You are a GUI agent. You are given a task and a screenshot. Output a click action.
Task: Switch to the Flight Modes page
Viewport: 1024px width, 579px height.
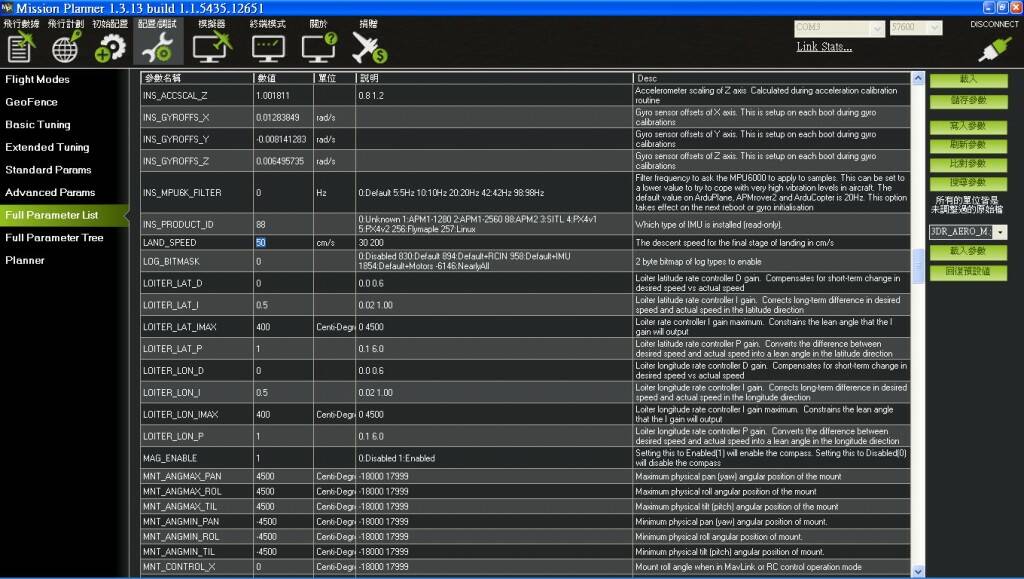point(38,79)
